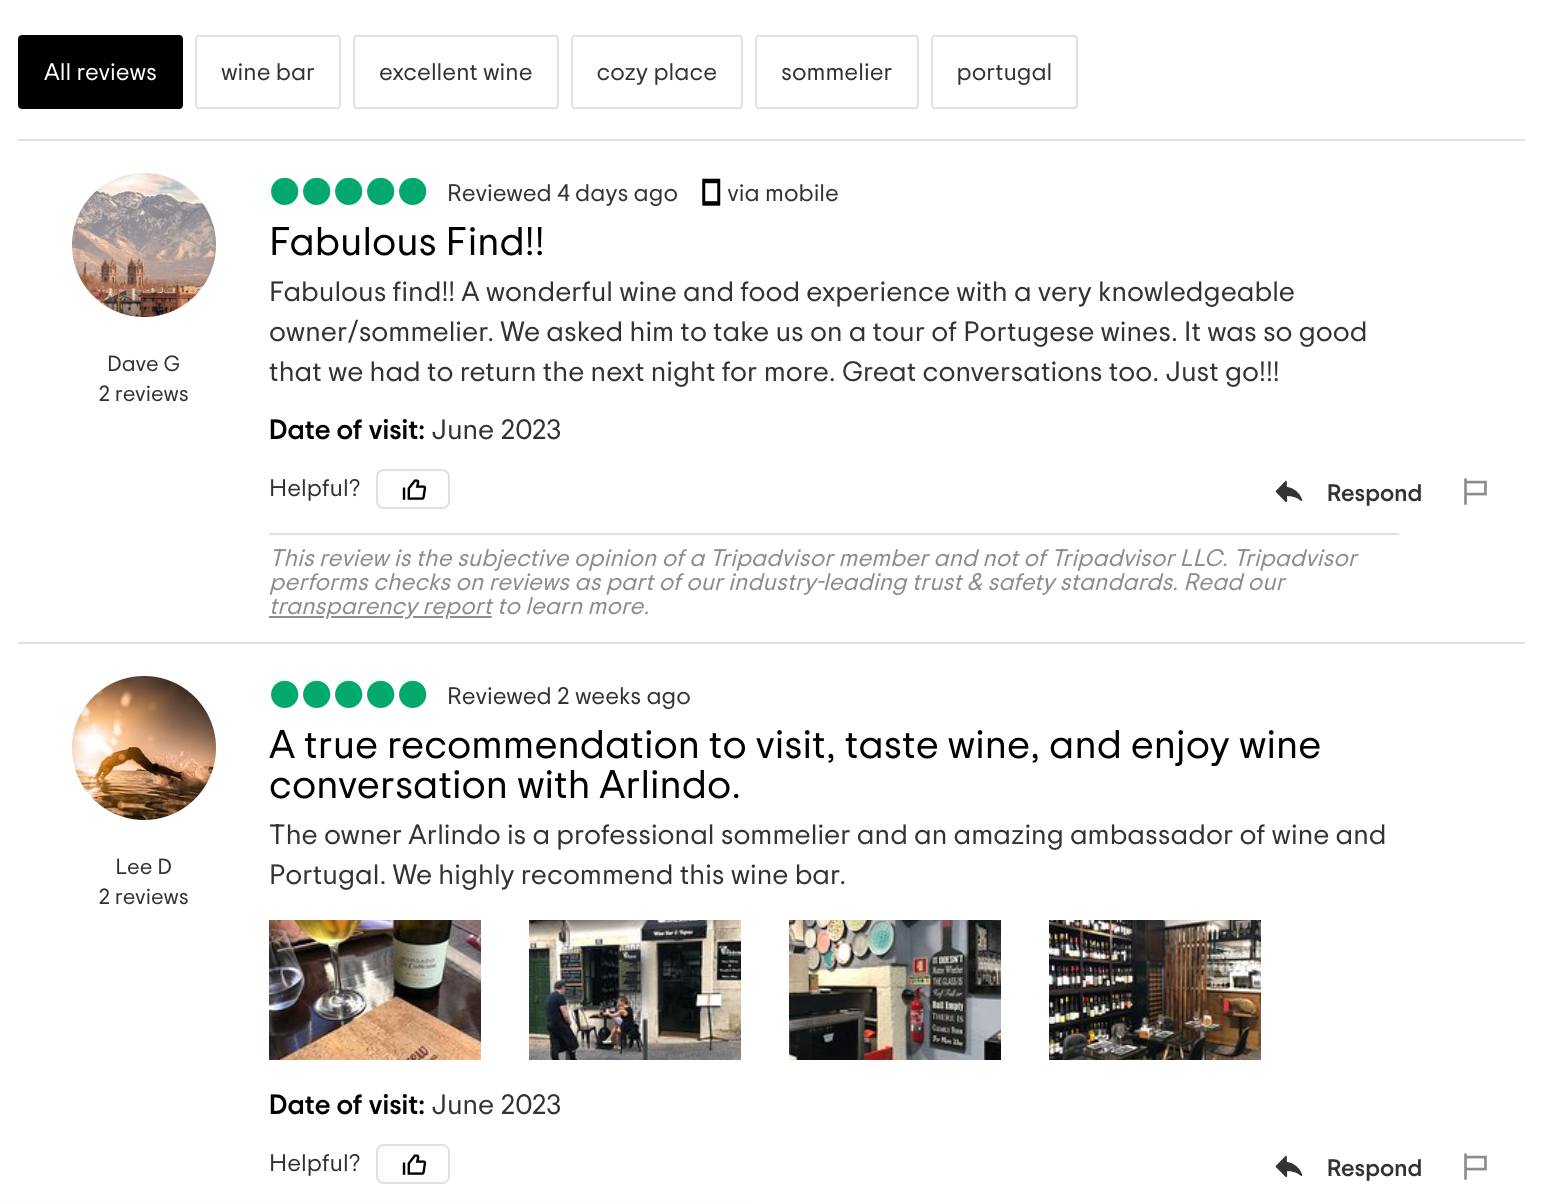This screenshot has height=1202, width=1558.
Task: Open the wine glass and bottle photo
Action: tap(375, 989)
